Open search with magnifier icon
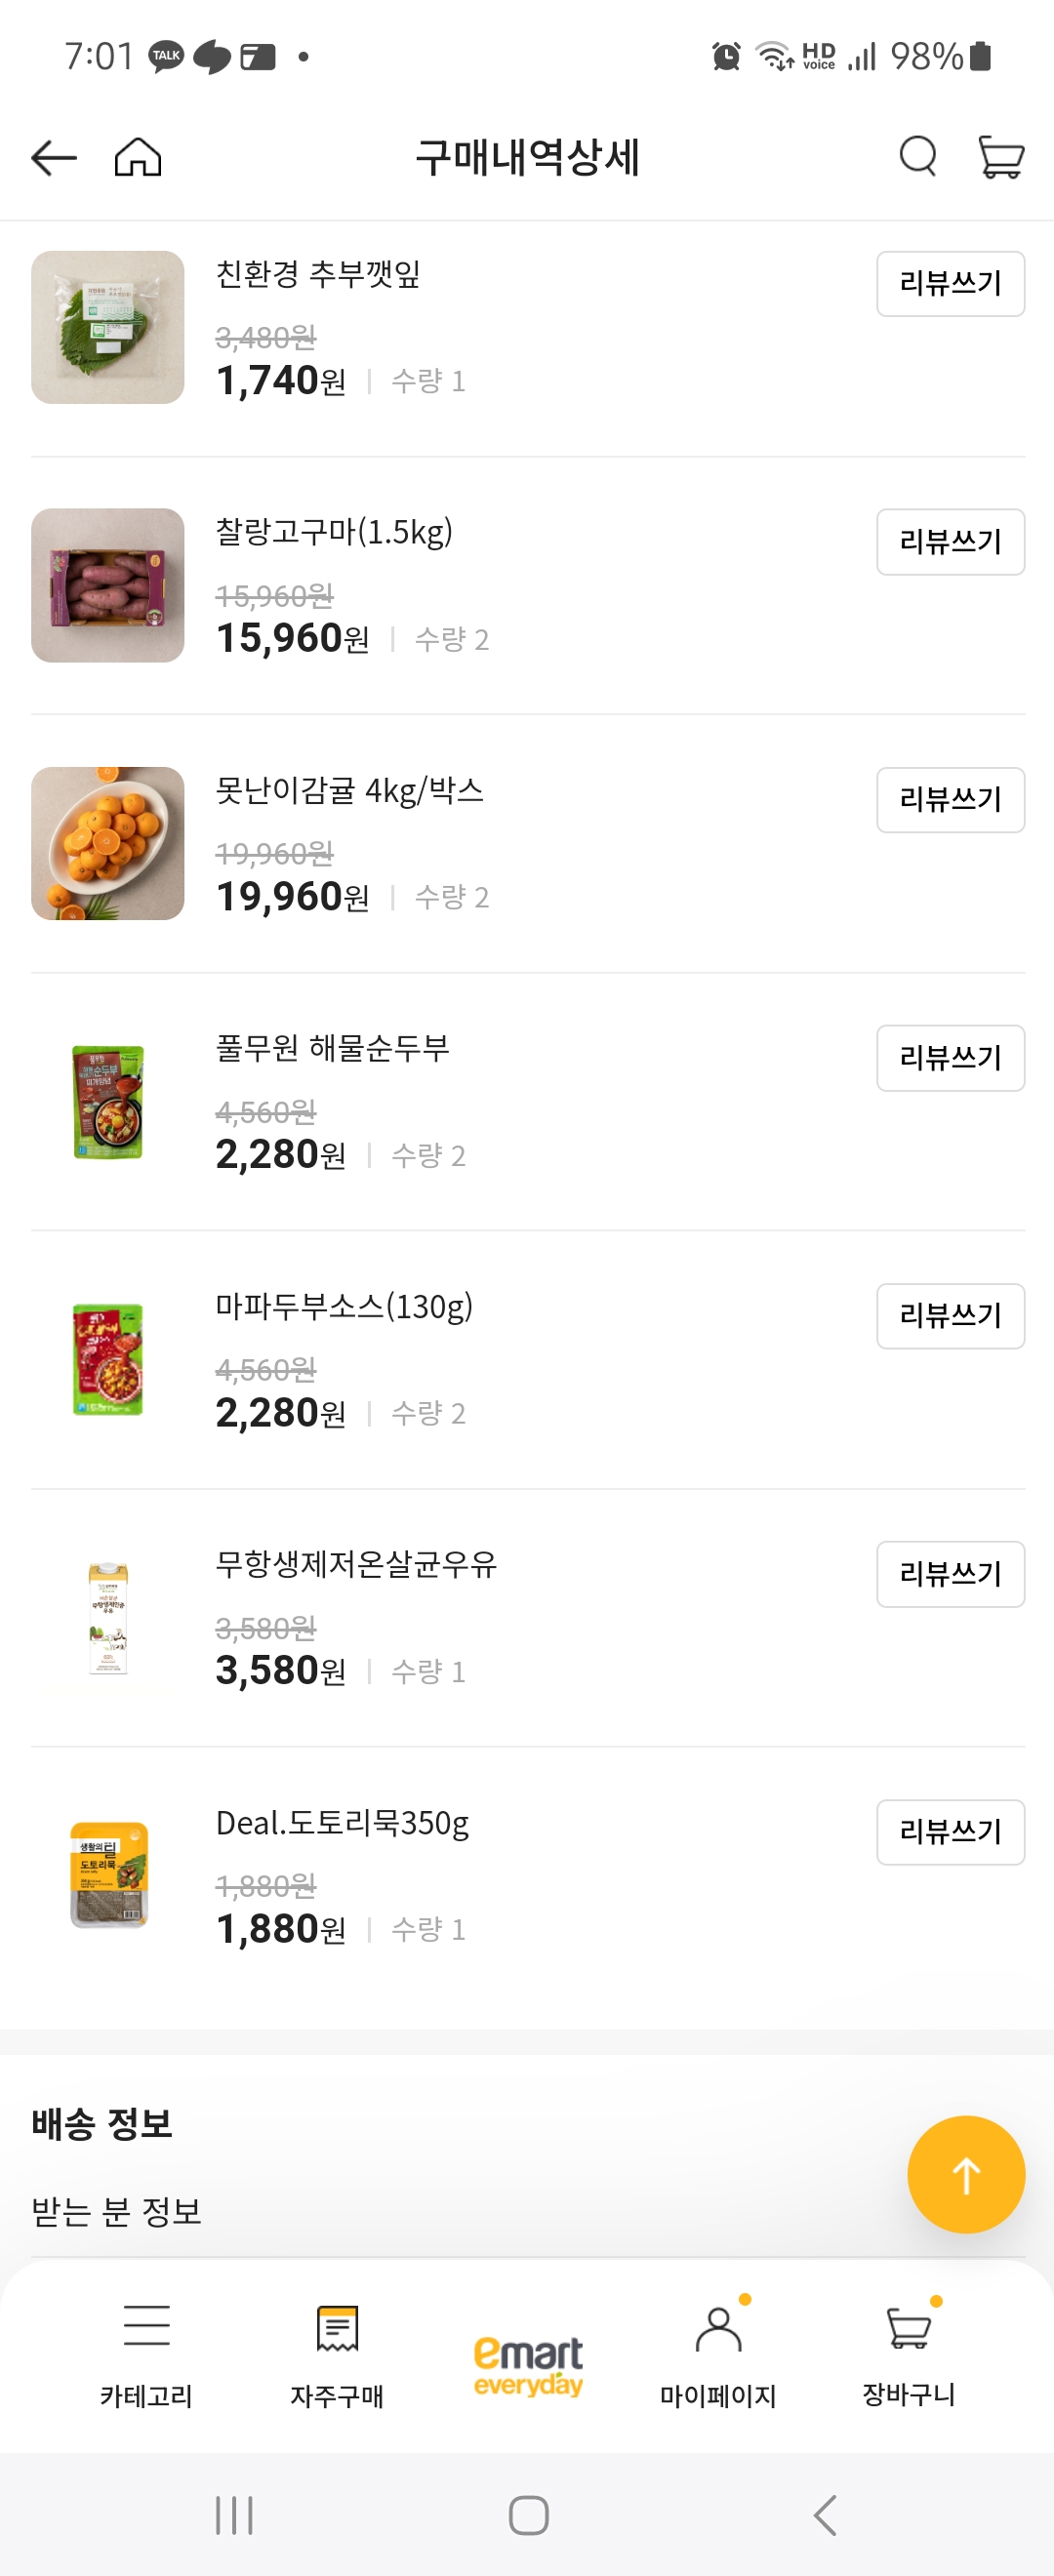Screen dimensions: 1054x2576 [x=917, y=157]
